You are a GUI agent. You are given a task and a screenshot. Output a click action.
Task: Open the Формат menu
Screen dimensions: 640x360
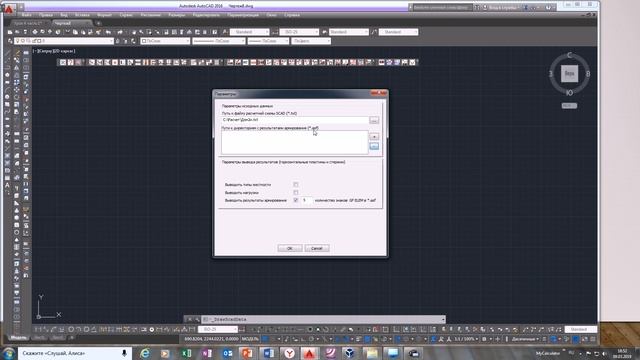pos(104,15)
